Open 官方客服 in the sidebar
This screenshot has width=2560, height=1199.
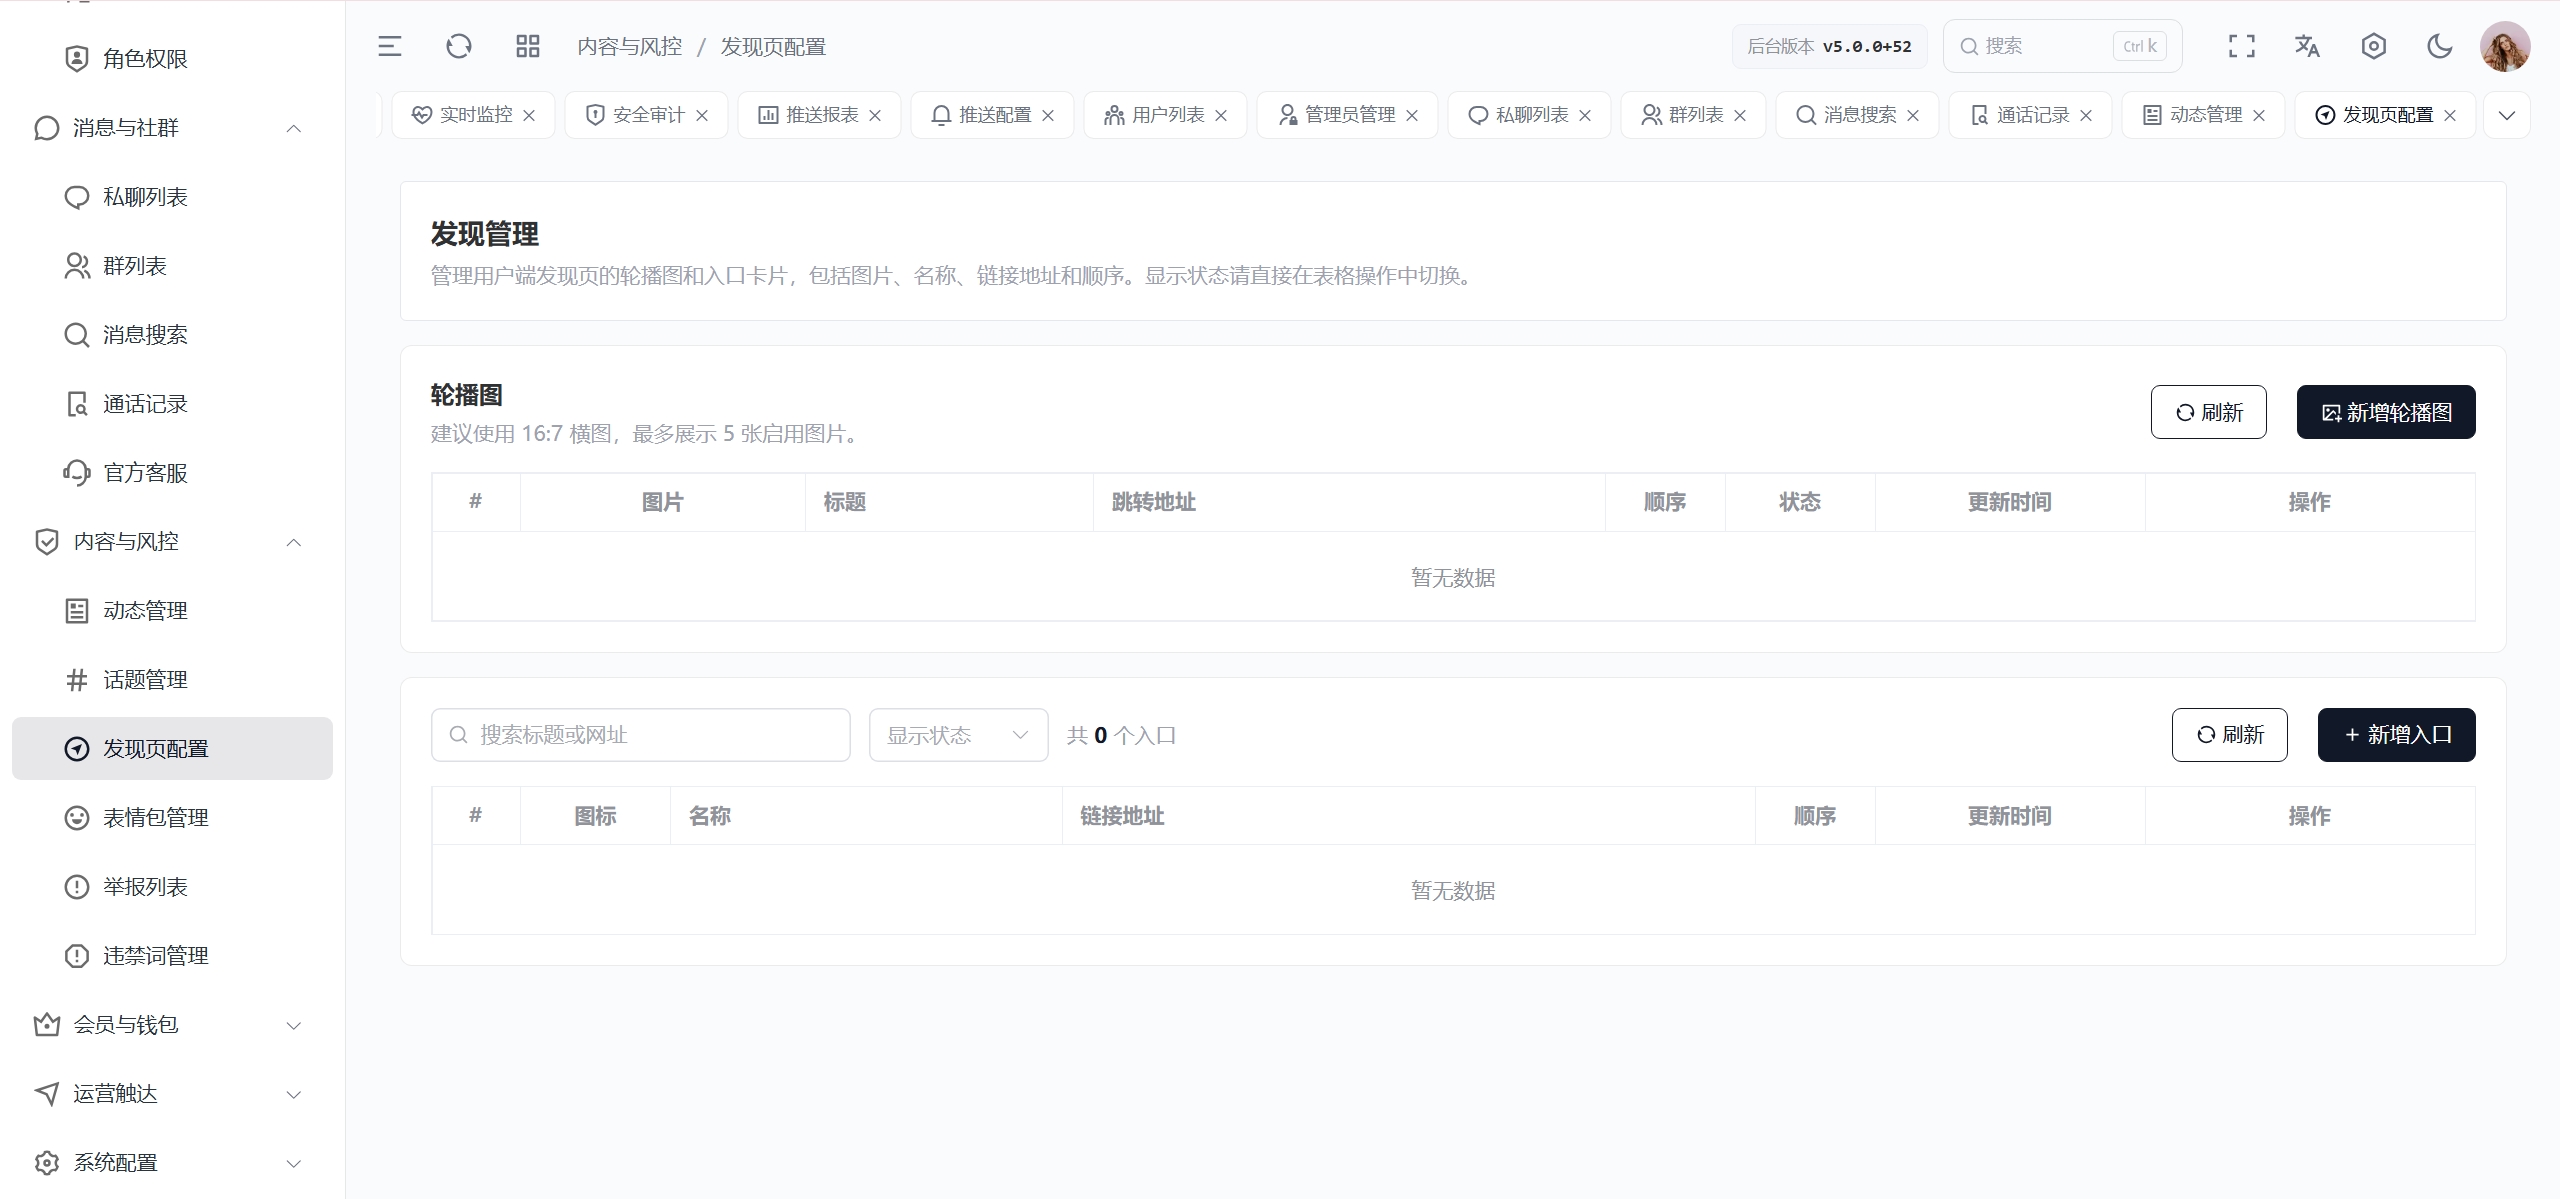coord(172,473)
